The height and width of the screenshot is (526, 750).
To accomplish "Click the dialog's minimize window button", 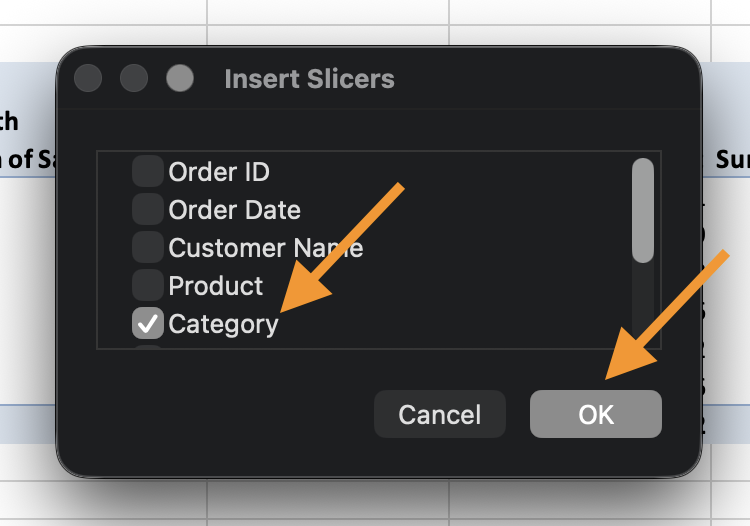I will (x=134, y=79).
